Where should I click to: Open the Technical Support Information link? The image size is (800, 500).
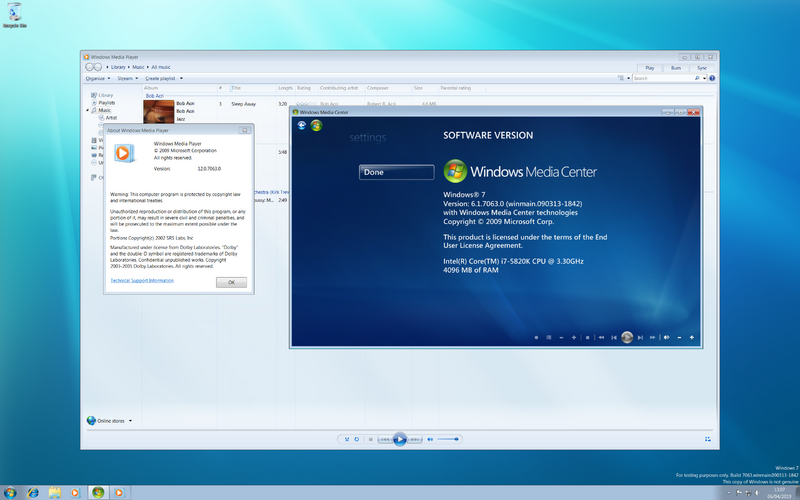pyautogui.click(x=141, y=281)
